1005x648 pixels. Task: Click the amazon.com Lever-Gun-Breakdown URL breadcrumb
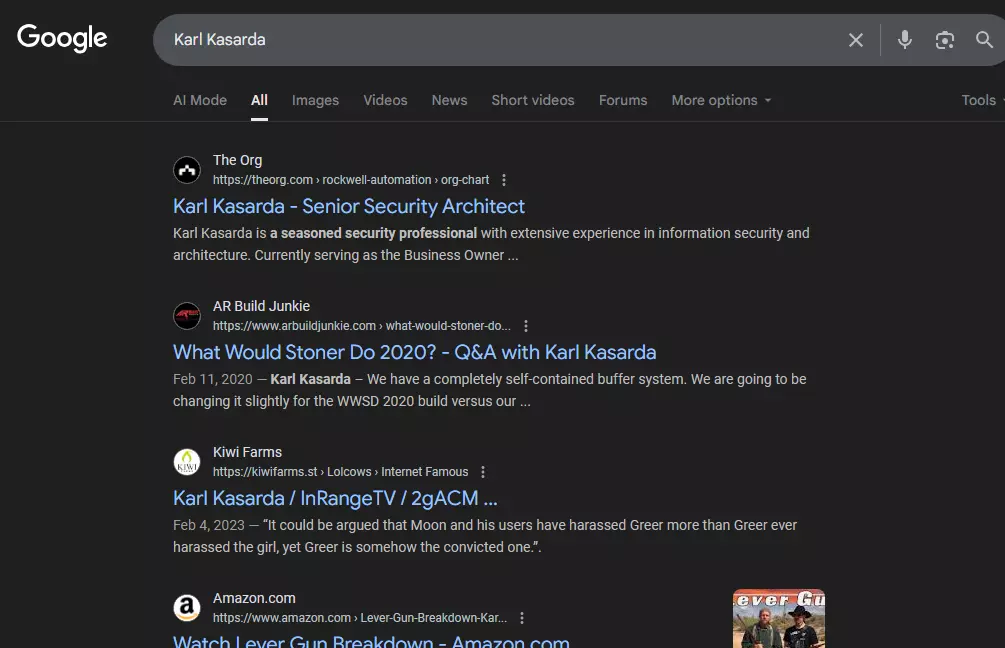tap(360, 619)
